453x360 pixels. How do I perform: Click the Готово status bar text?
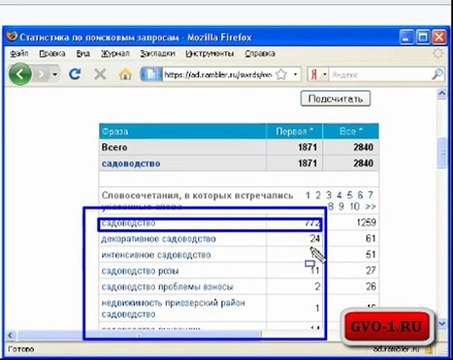21,349
